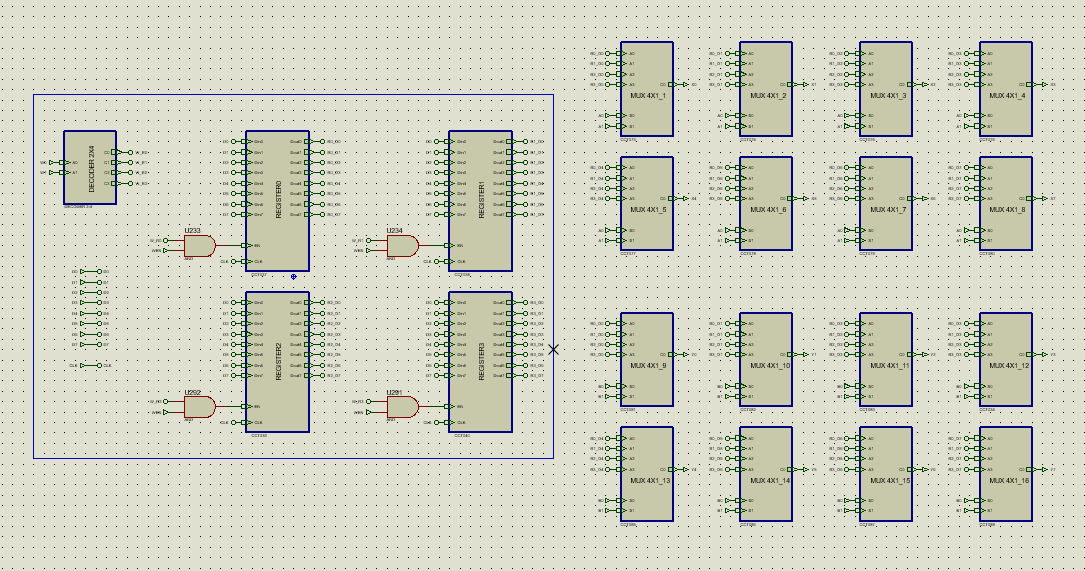Click the D7 terminal in the standalone terminal list
Screen dimensions: 1085x571
pos(91,345)
